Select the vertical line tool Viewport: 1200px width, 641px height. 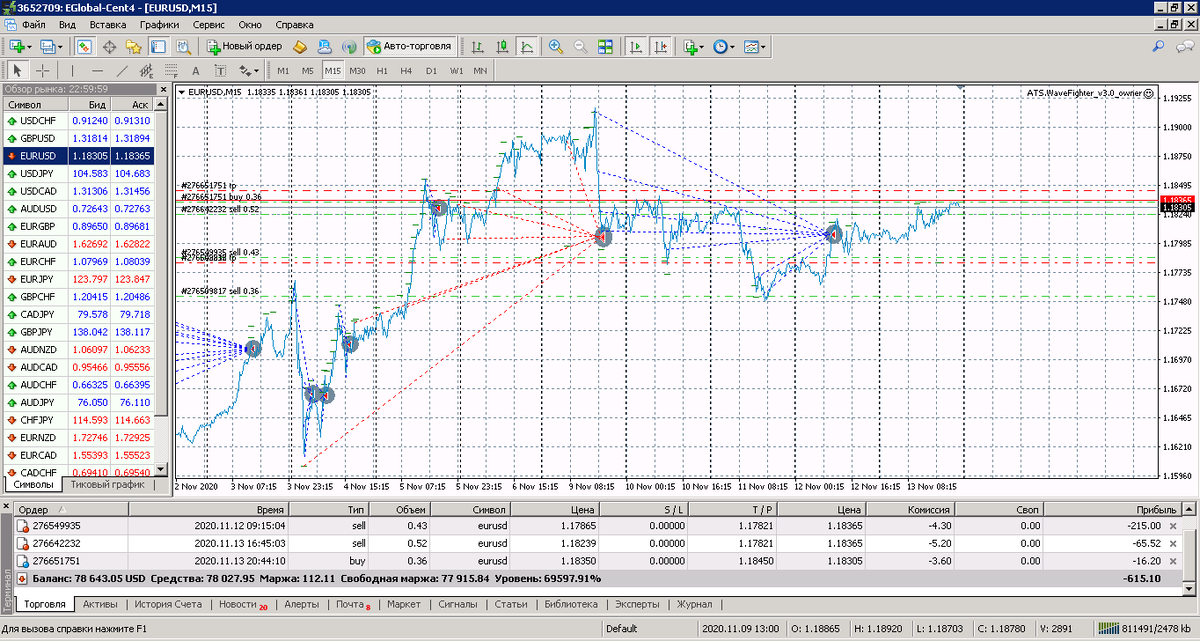click(72, 71)
